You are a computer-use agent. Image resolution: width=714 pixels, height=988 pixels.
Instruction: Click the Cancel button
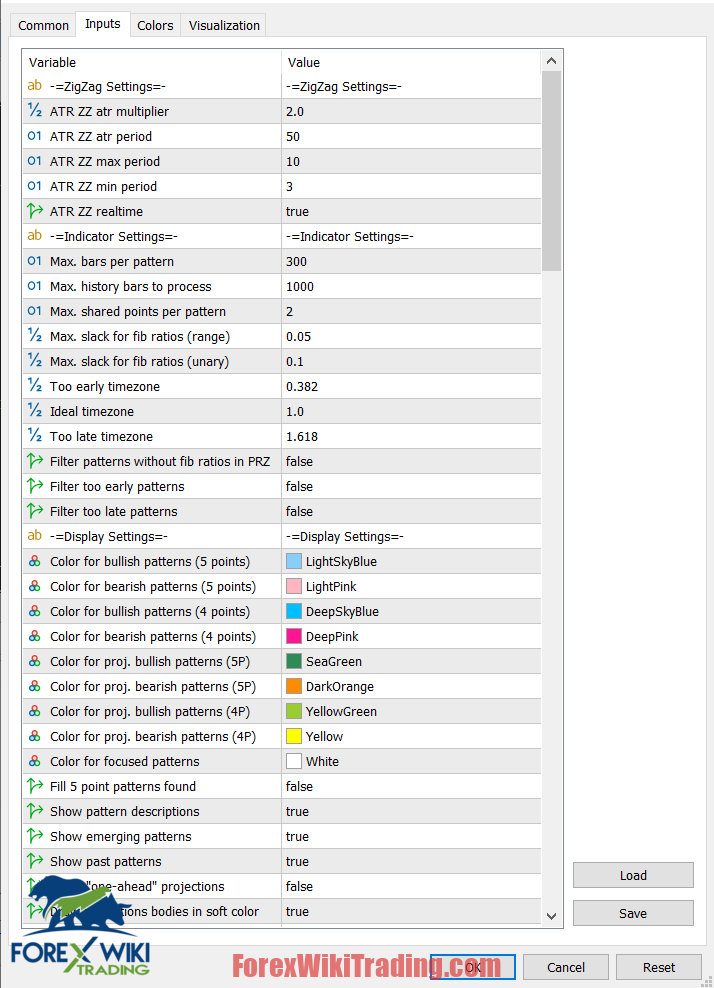point(566,967)
